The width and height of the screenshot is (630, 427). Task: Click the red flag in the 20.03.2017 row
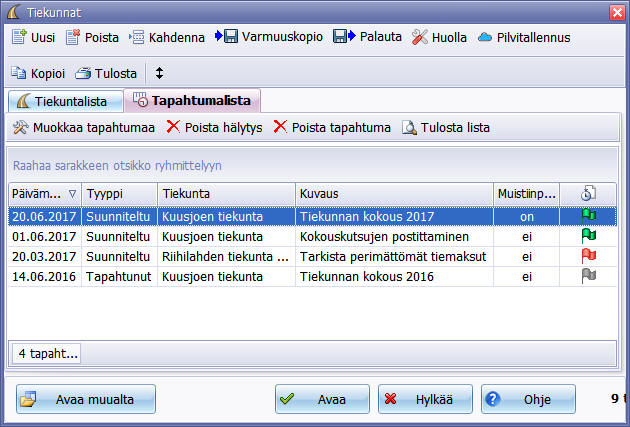coord(589,256)
